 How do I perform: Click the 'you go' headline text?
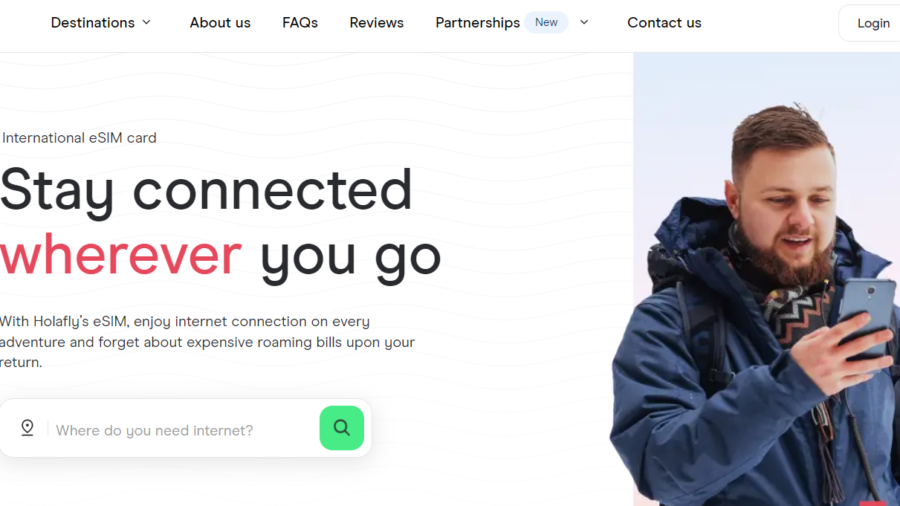[x=351, y=258]
